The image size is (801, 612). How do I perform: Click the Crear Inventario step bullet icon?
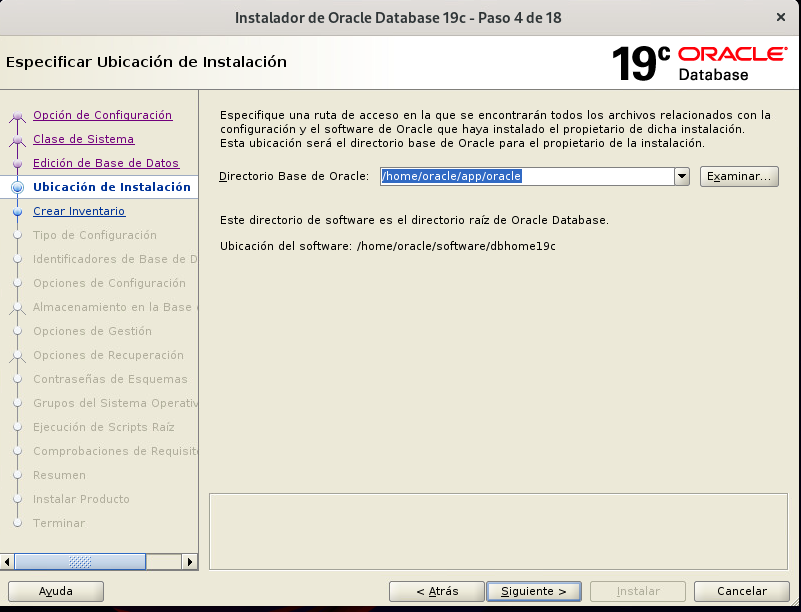coord(17,212)
